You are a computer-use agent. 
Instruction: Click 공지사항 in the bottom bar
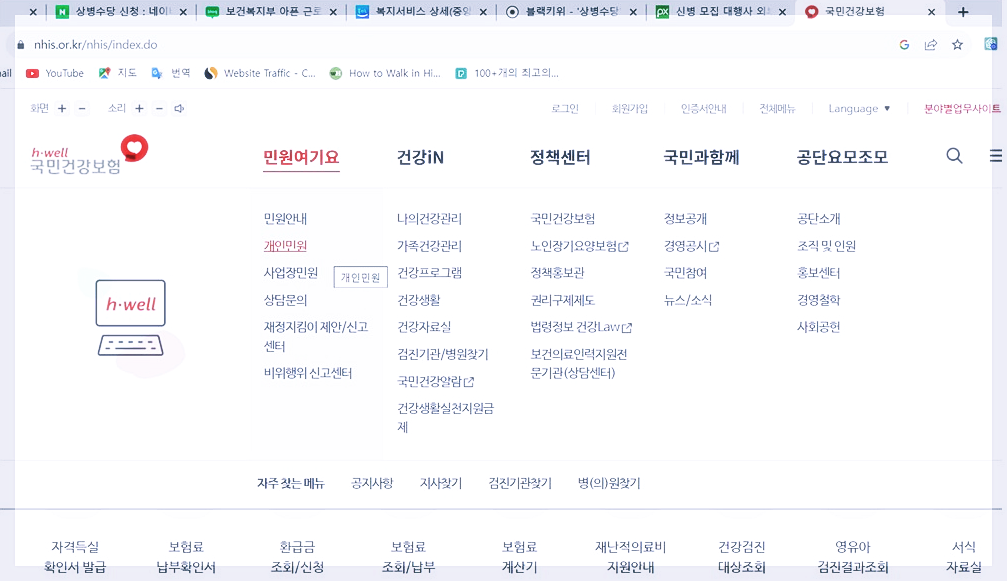pos(371,482)
